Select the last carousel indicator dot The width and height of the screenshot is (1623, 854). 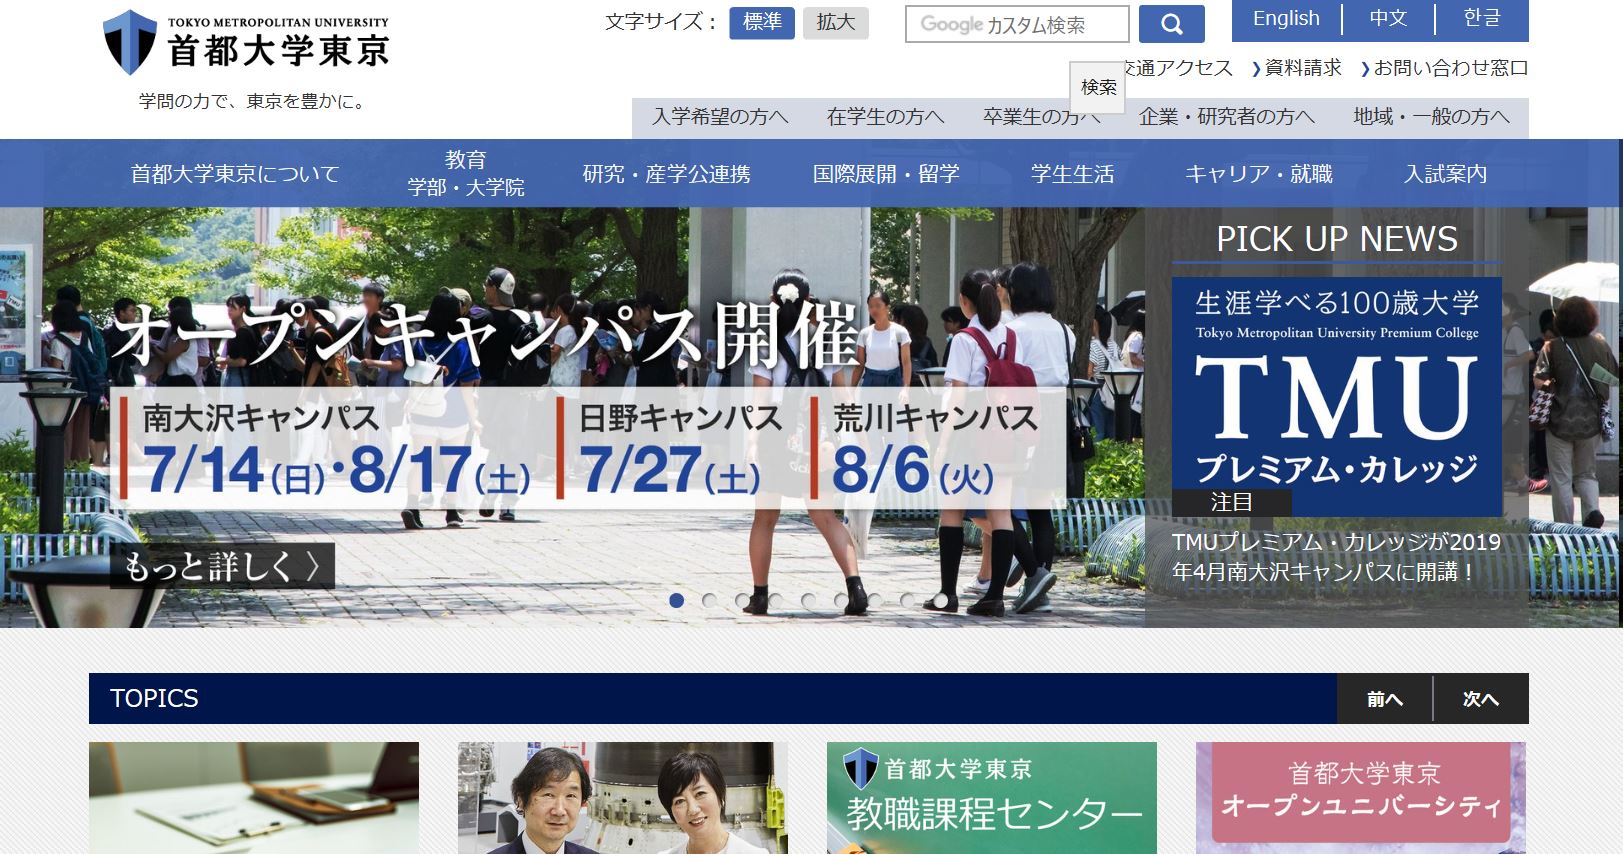941,600
